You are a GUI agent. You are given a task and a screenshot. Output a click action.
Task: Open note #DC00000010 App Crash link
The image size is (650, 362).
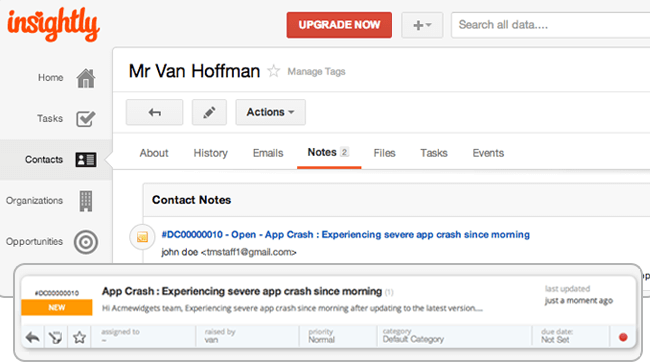click(x=346, y=235)
